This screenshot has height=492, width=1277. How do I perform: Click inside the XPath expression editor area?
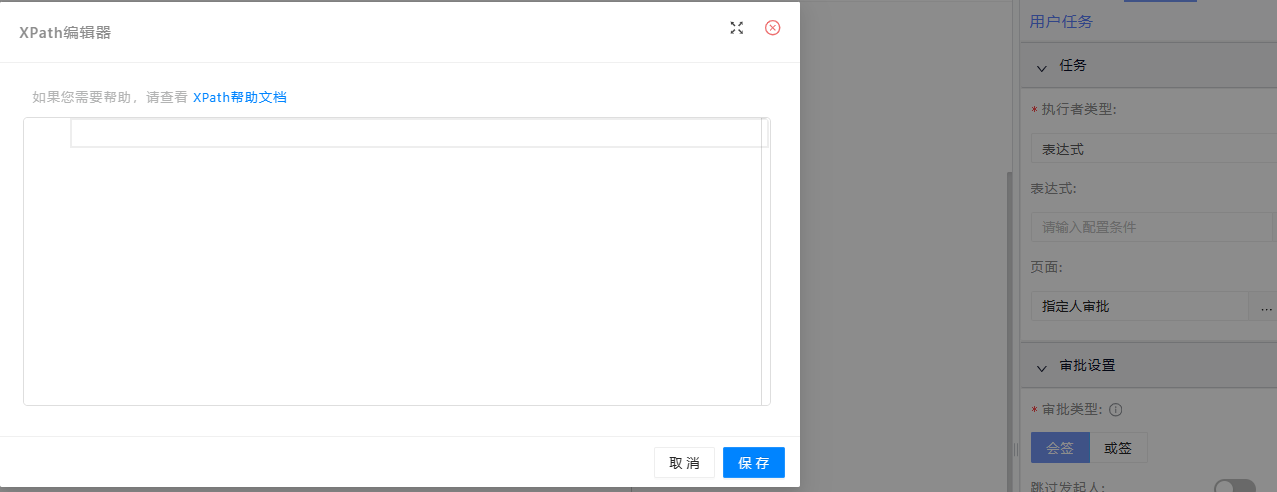[400, 260]
